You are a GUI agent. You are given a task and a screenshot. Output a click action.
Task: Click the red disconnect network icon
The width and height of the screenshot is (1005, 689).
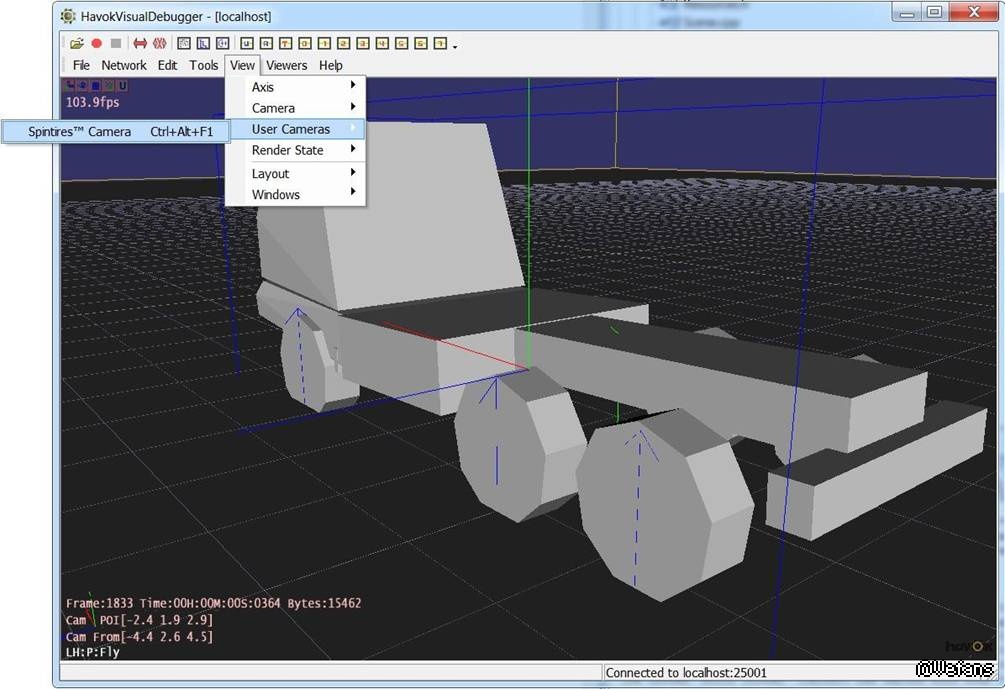click(x=159, y=43)
